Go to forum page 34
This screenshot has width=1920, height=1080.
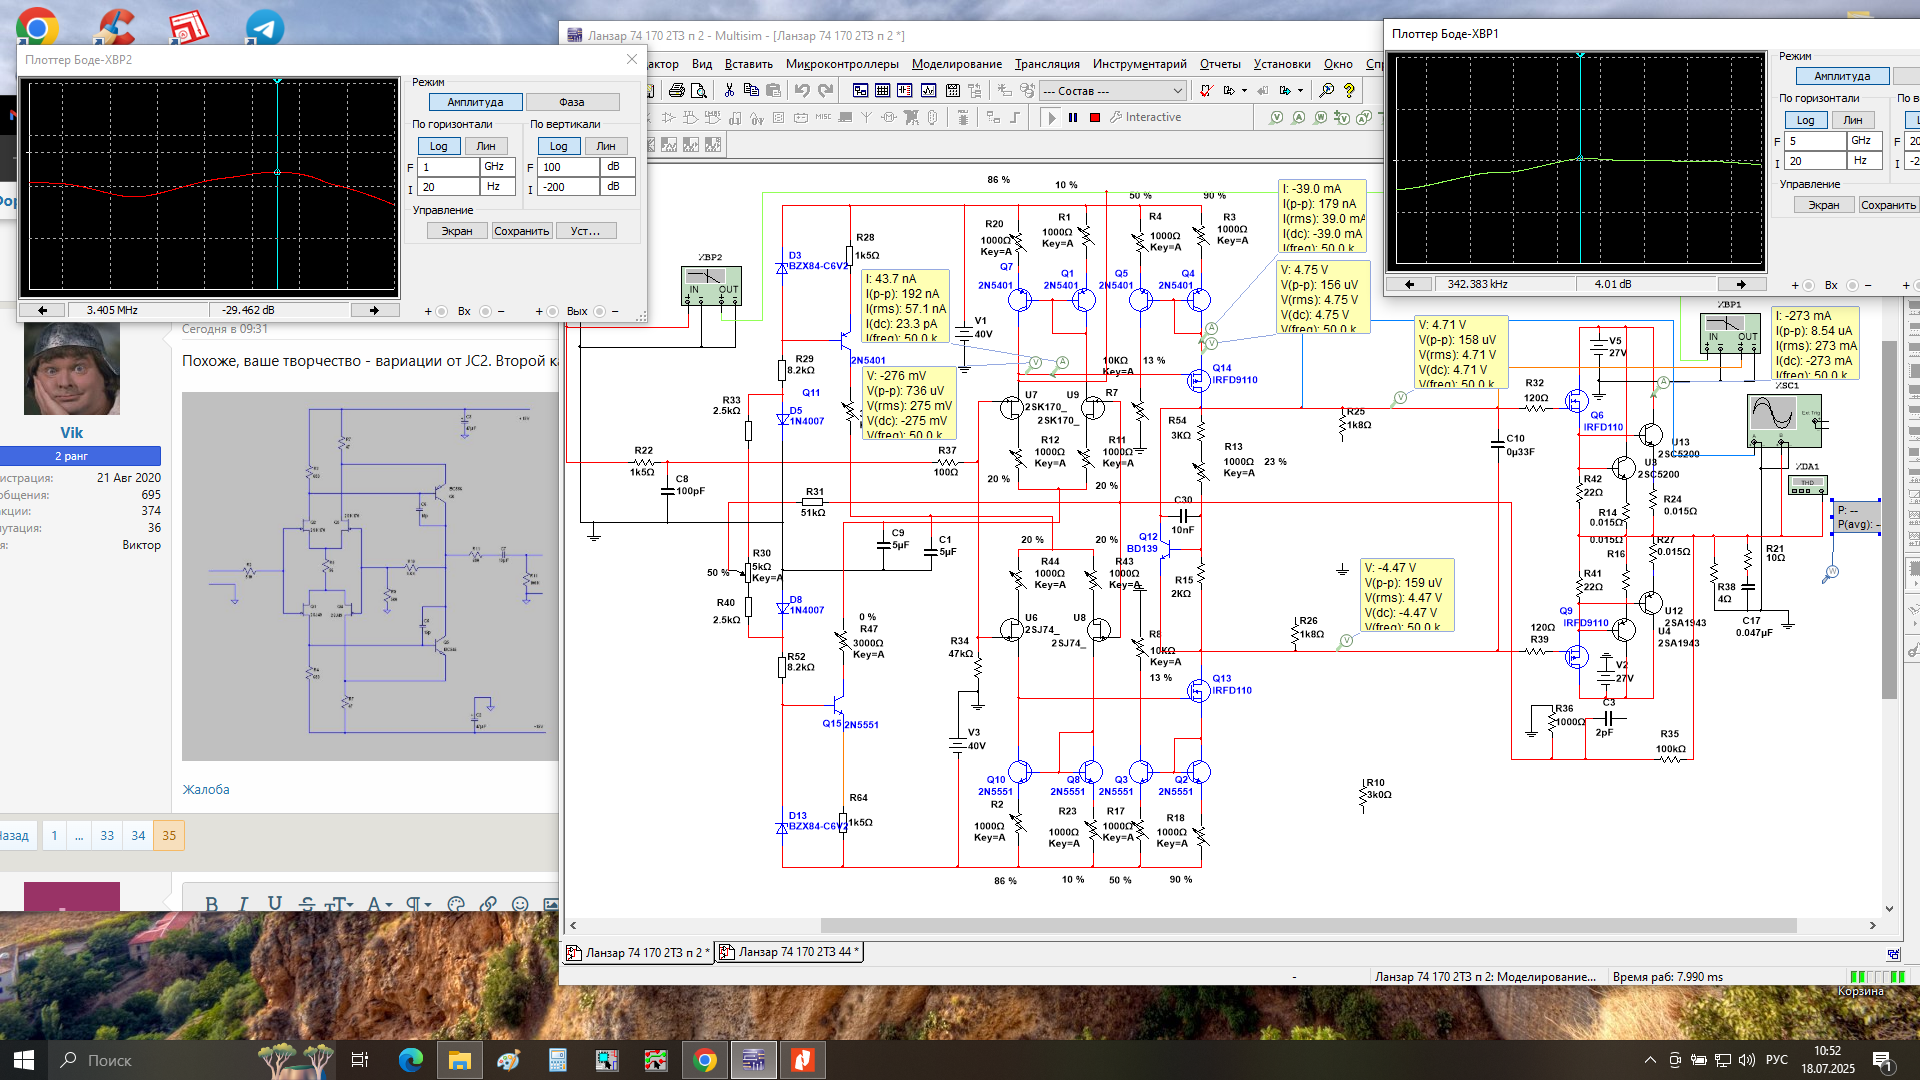point(138,835)
